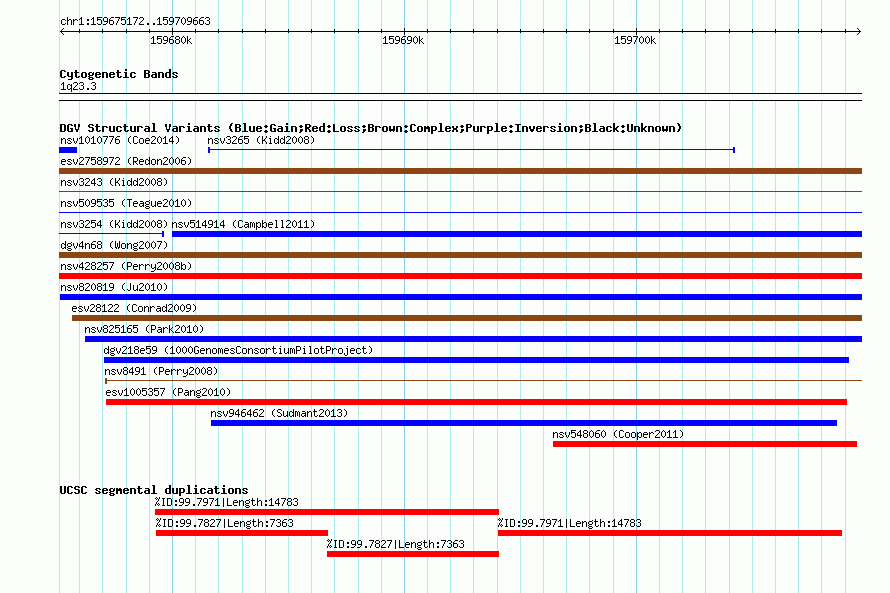Viewport: 890px width, 593px height.
Task: Click the blue nsv820819 gain bar
Action: (x=460, y=297)
